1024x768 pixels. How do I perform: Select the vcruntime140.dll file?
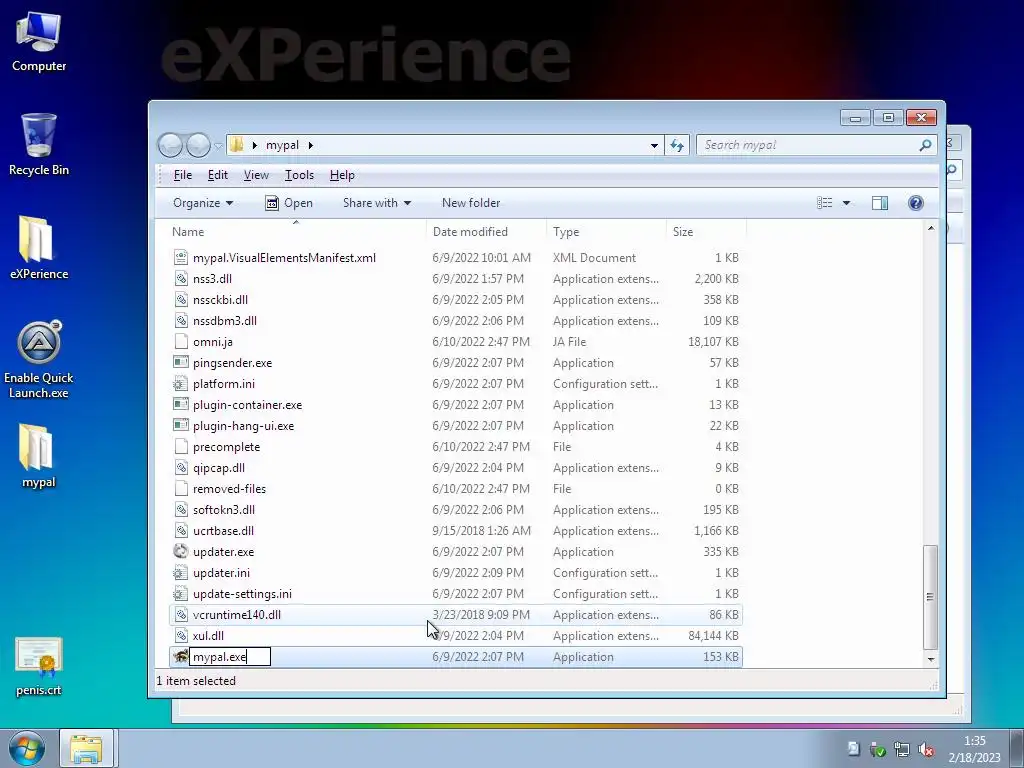click(x=455, y=615)
